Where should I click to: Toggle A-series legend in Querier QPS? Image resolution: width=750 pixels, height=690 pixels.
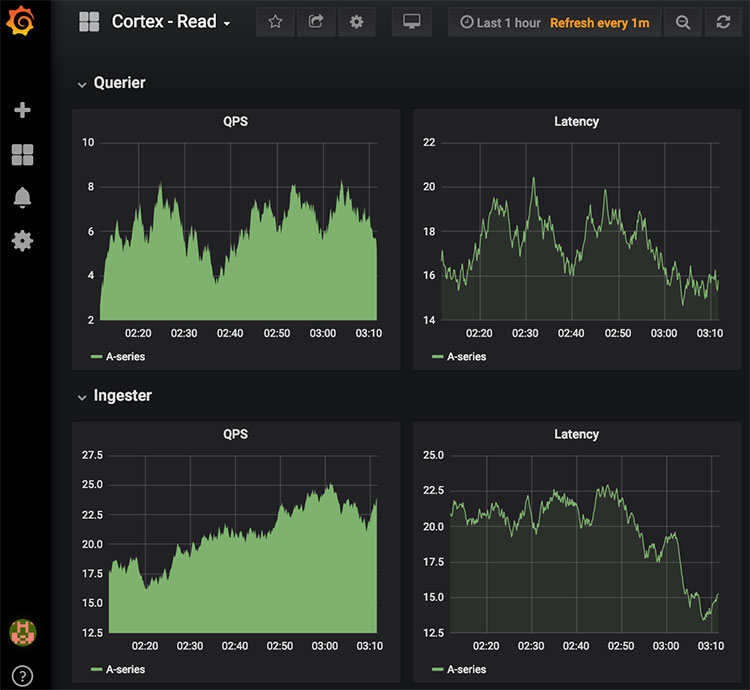point(118,357)
